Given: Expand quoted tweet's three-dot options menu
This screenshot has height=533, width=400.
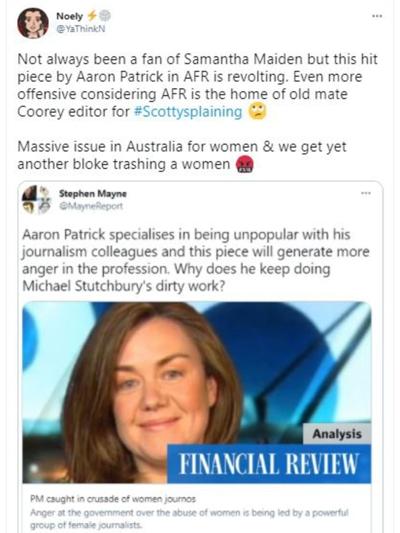Looking at the screenshot, I should click(365, 193).
